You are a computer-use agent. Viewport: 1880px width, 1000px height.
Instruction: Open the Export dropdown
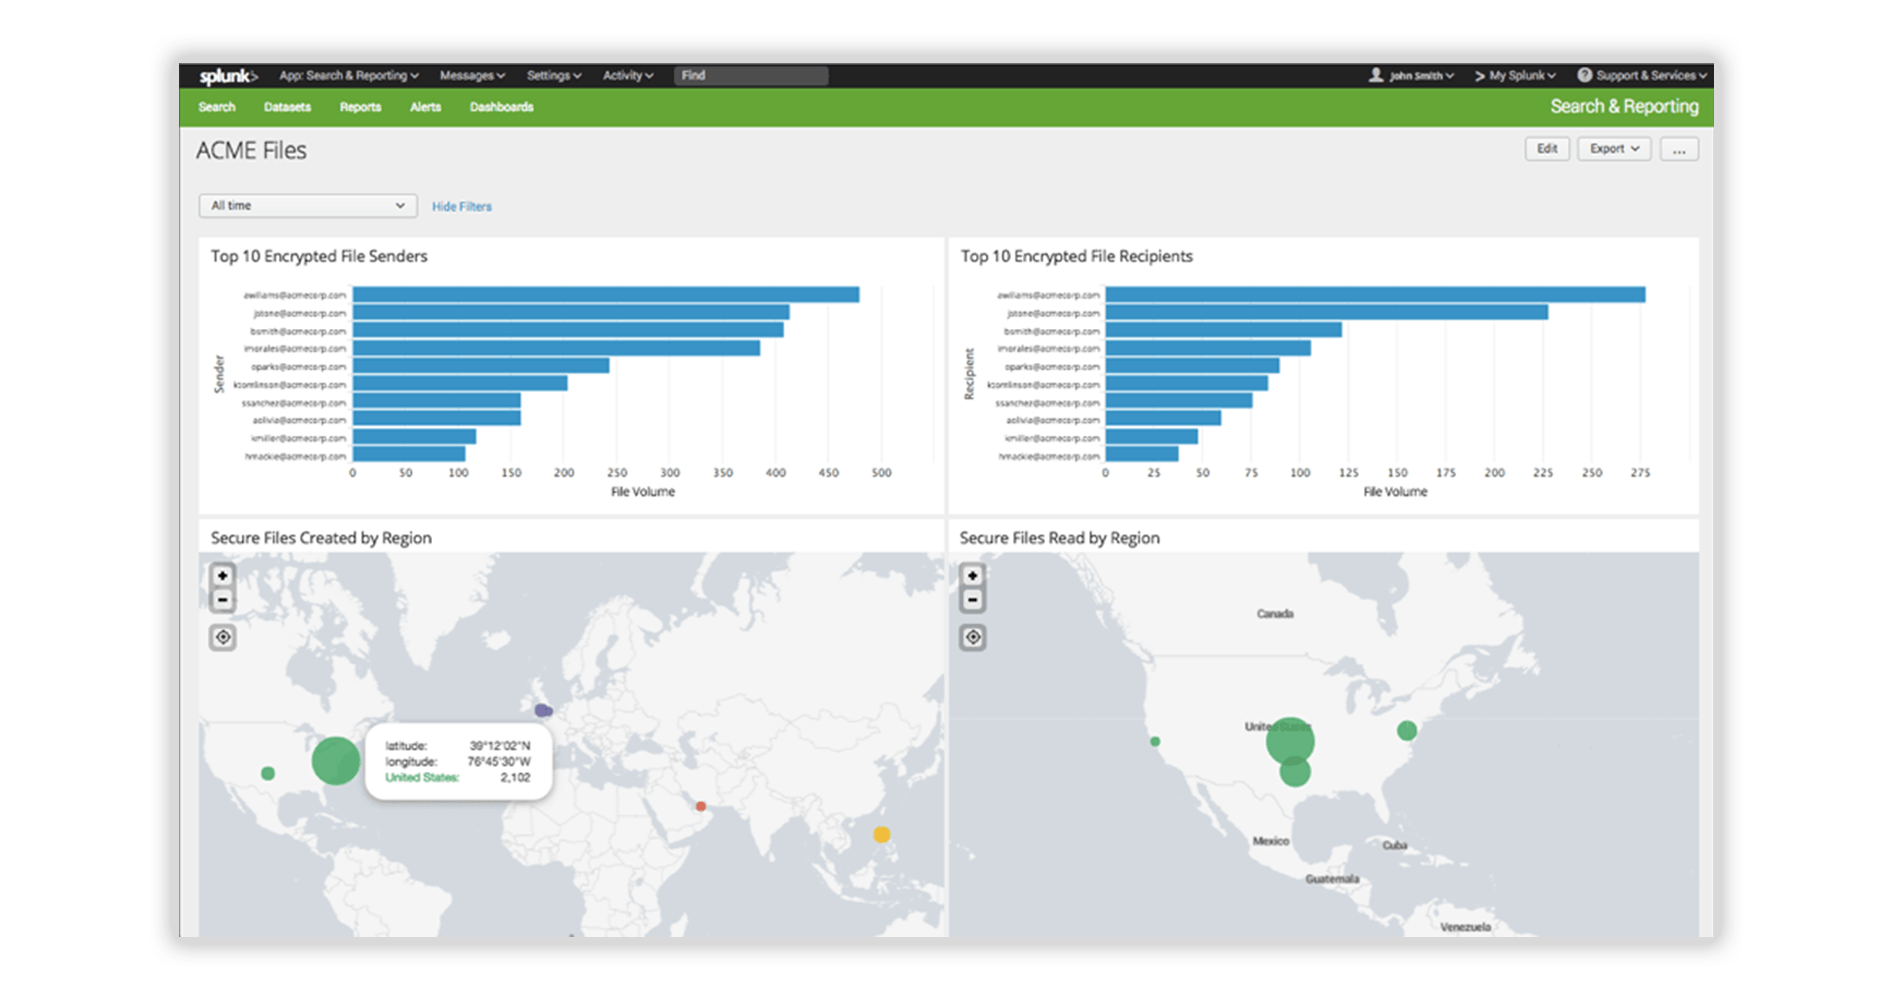click(x=1614, y=149)
